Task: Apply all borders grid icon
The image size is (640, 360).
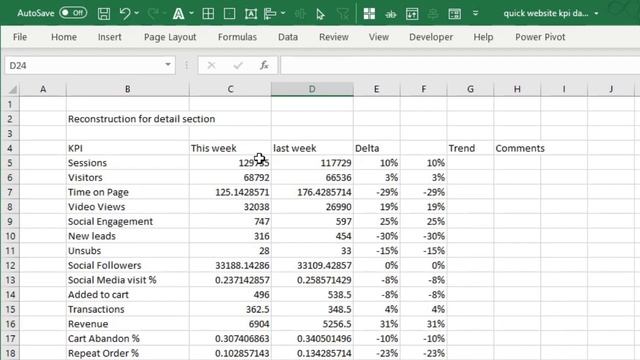Action: coord(208,13)
